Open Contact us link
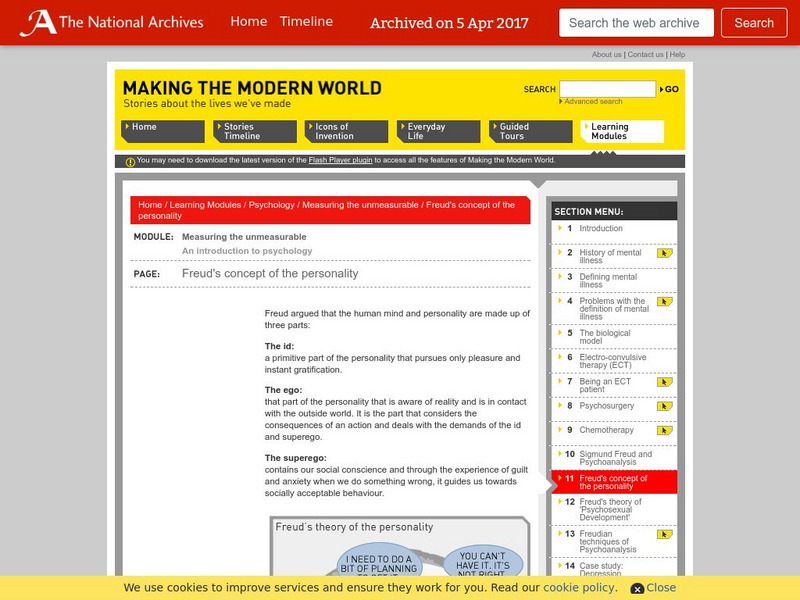The height and width of the screenshot is (600, 800). pos(645,55)
